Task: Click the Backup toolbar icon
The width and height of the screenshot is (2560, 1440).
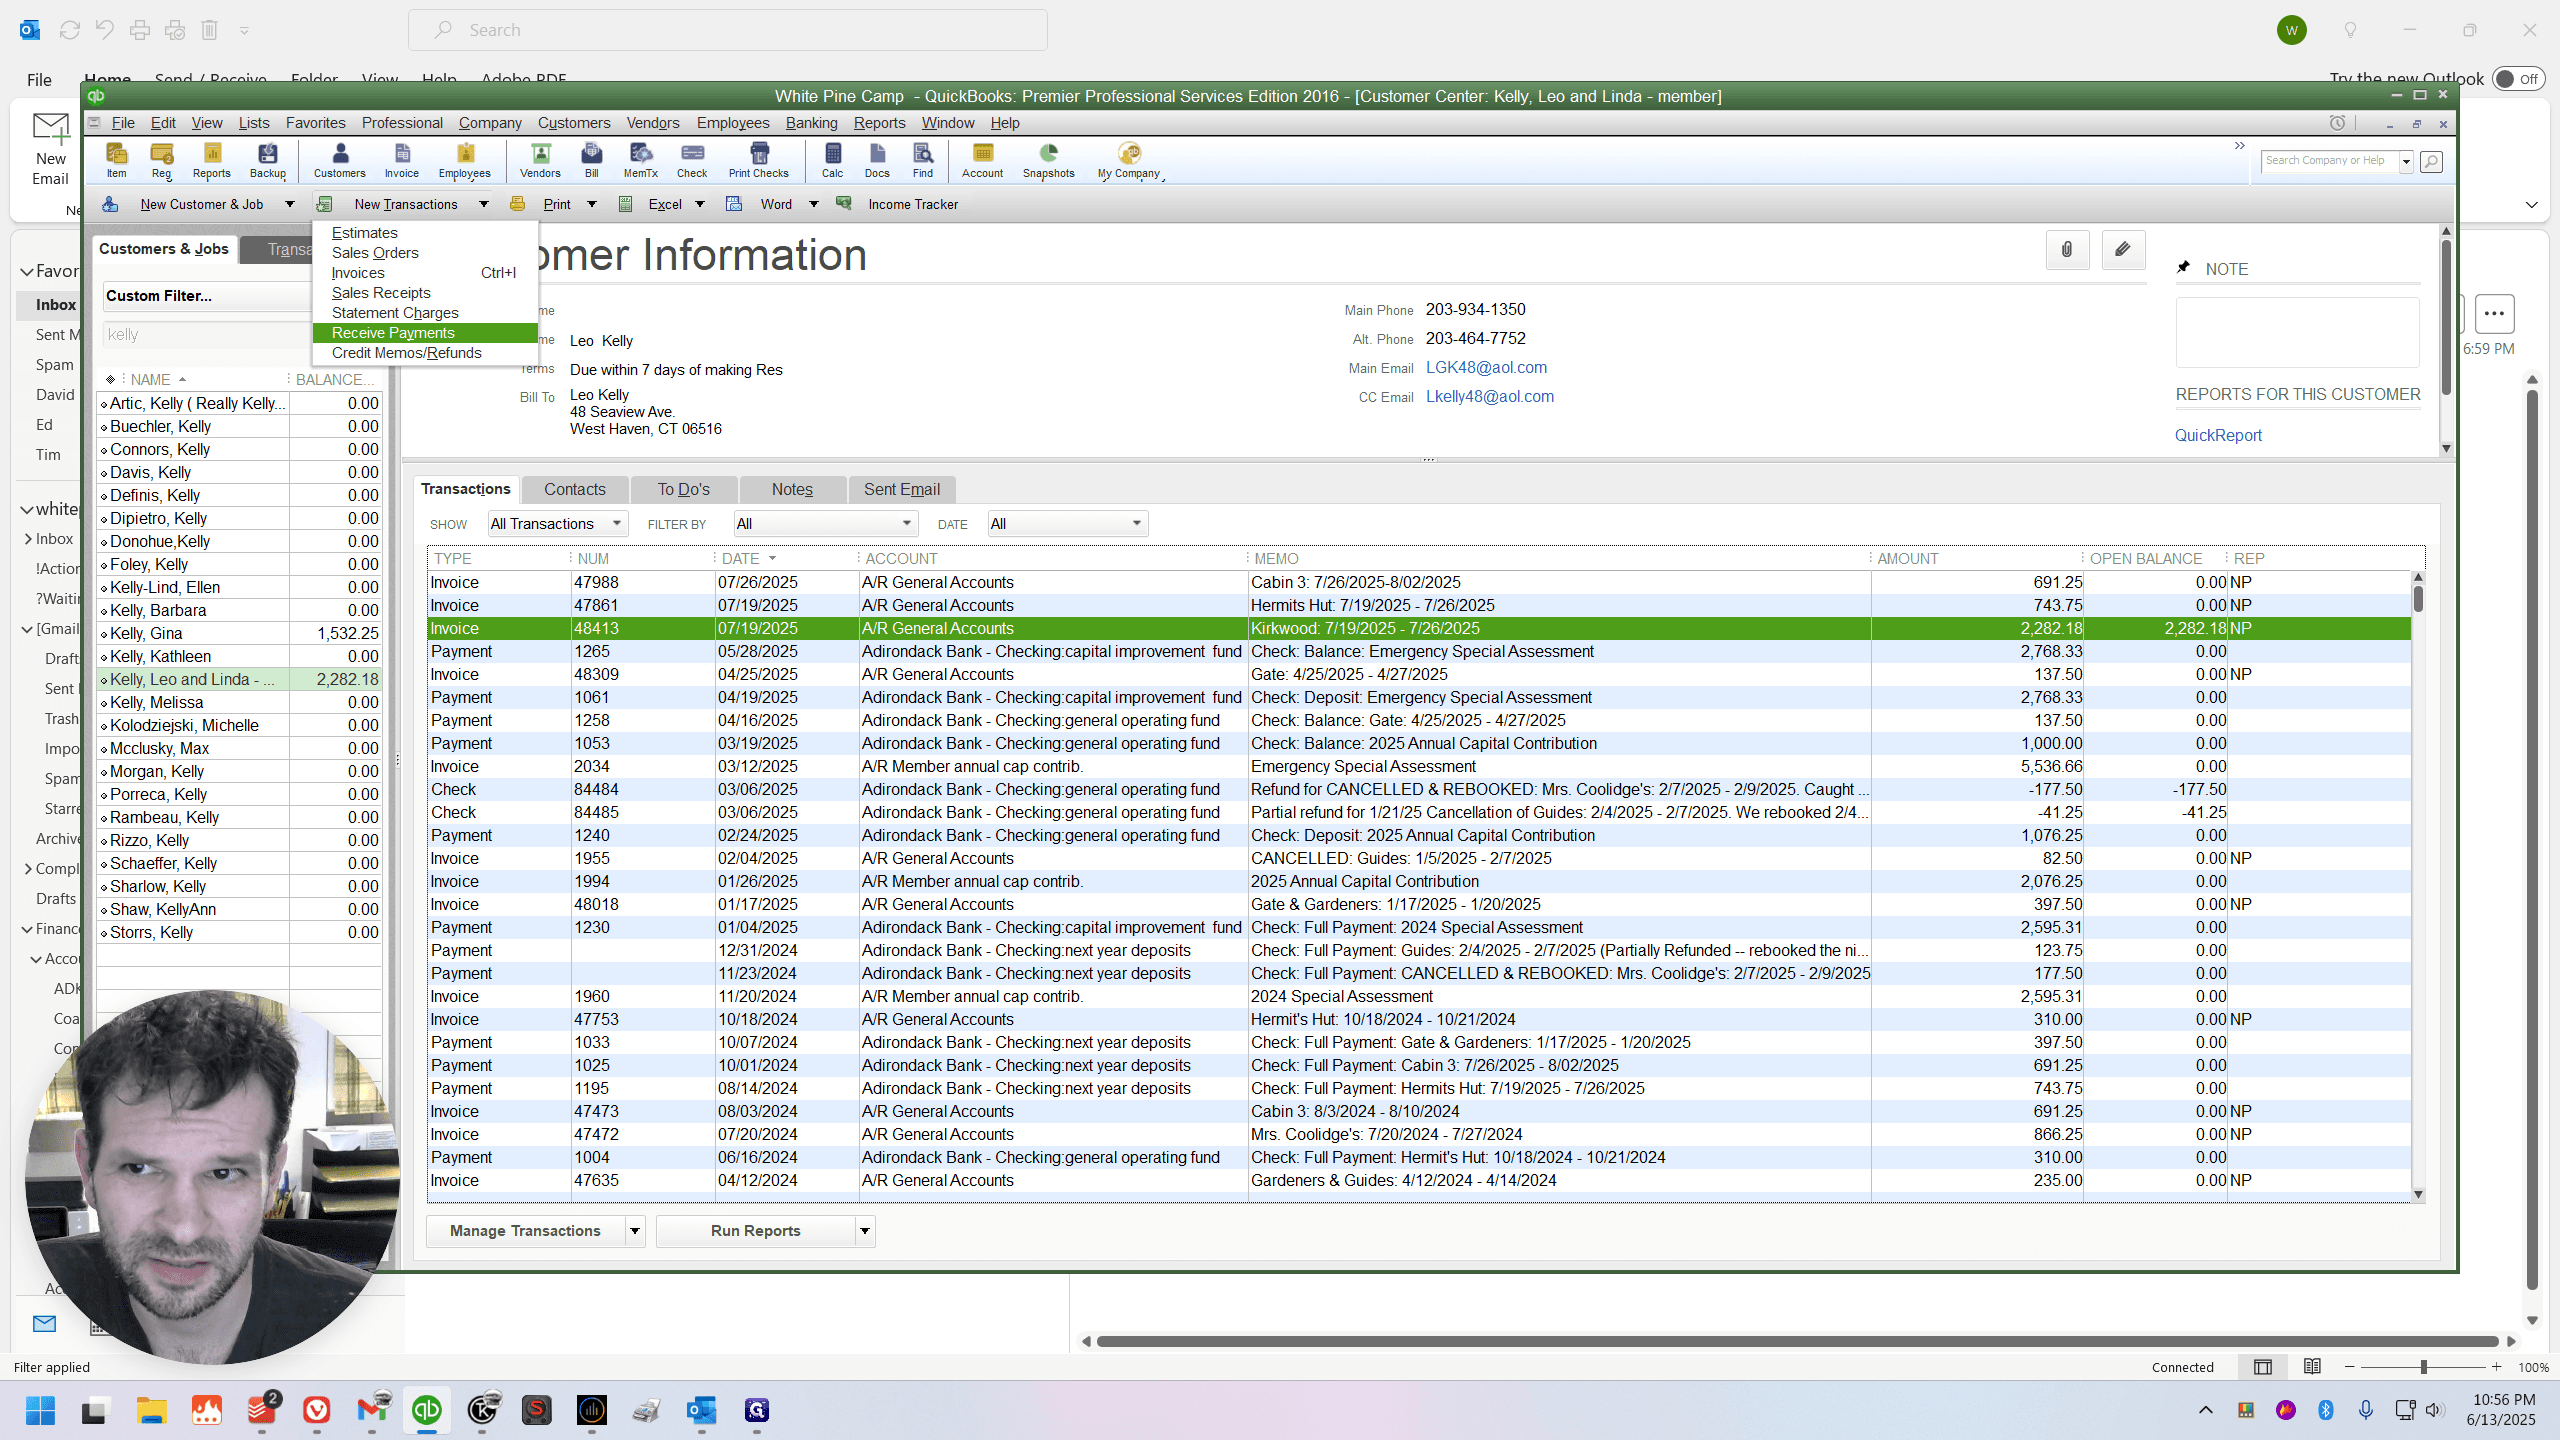Action: [x=268, y=160]
